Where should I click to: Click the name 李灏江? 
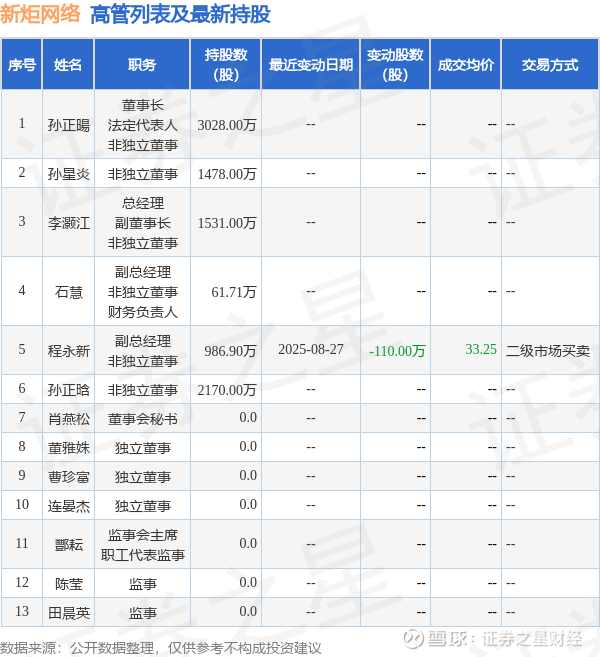click(69, 223)
